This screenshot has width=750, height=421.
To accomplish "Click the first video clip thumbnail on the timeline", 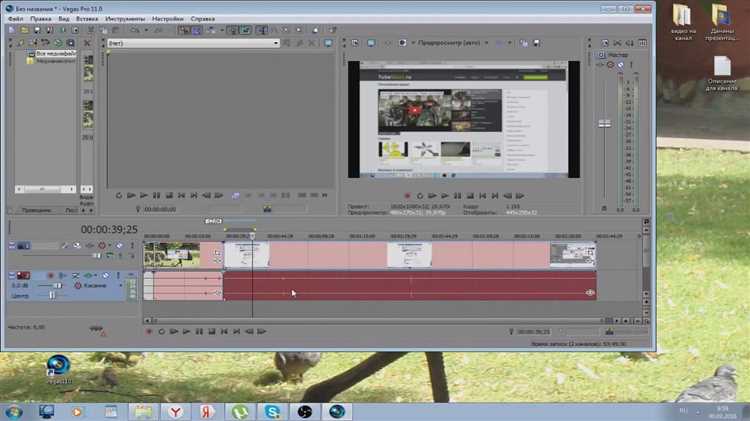I will tap(171, 255).
